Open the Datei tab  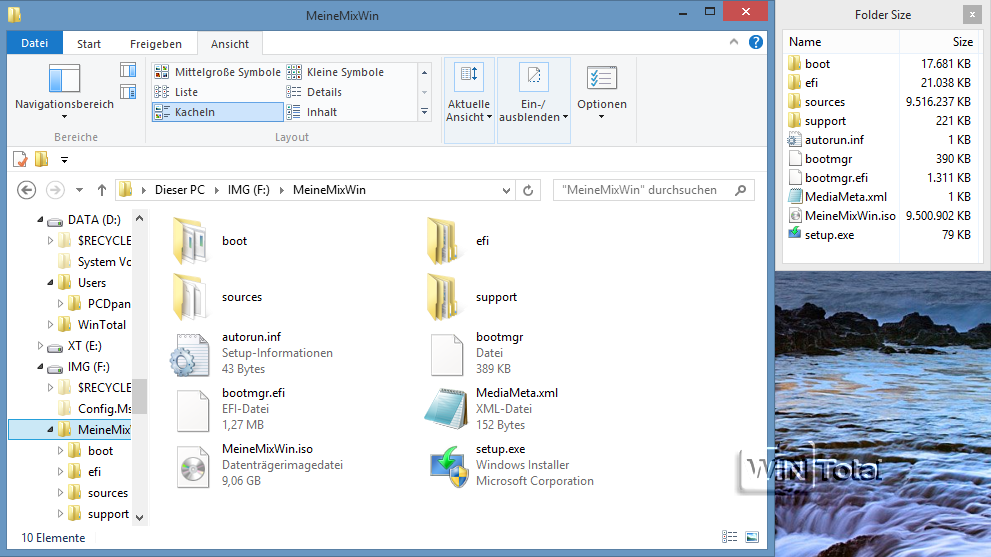[35, 43]
